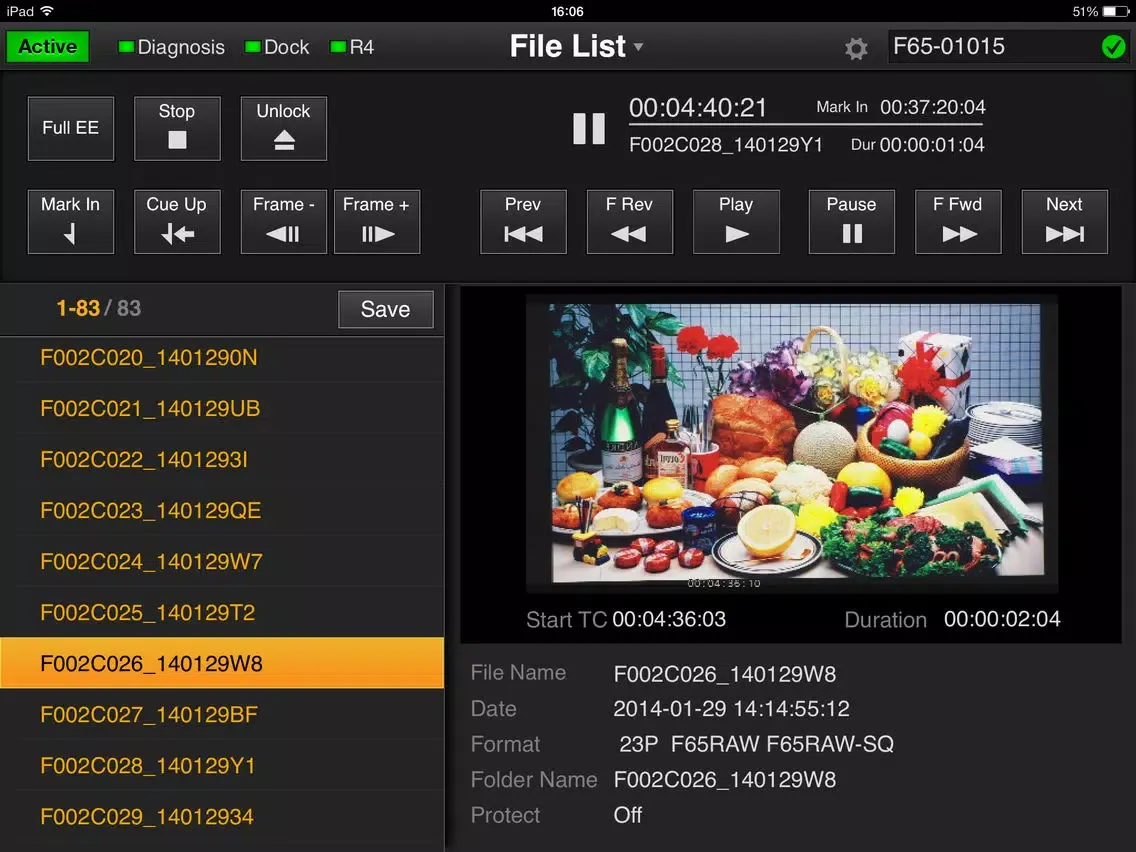Select highlighted clip F002C026_140129W8 in list
Screen dimensions: 1136x852
tap(222, 663)
